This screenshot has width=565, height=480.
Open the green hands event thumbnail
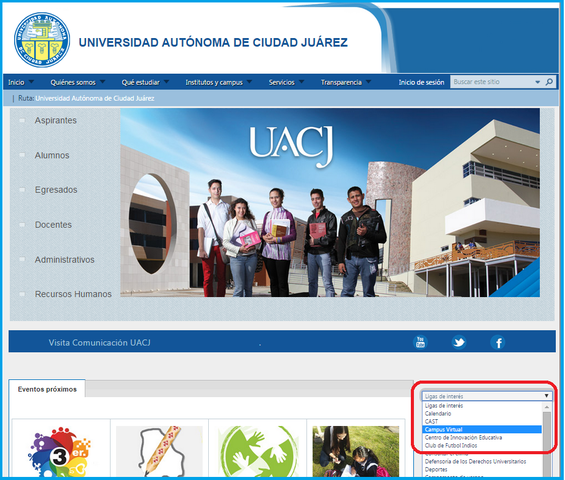point(258,452)
